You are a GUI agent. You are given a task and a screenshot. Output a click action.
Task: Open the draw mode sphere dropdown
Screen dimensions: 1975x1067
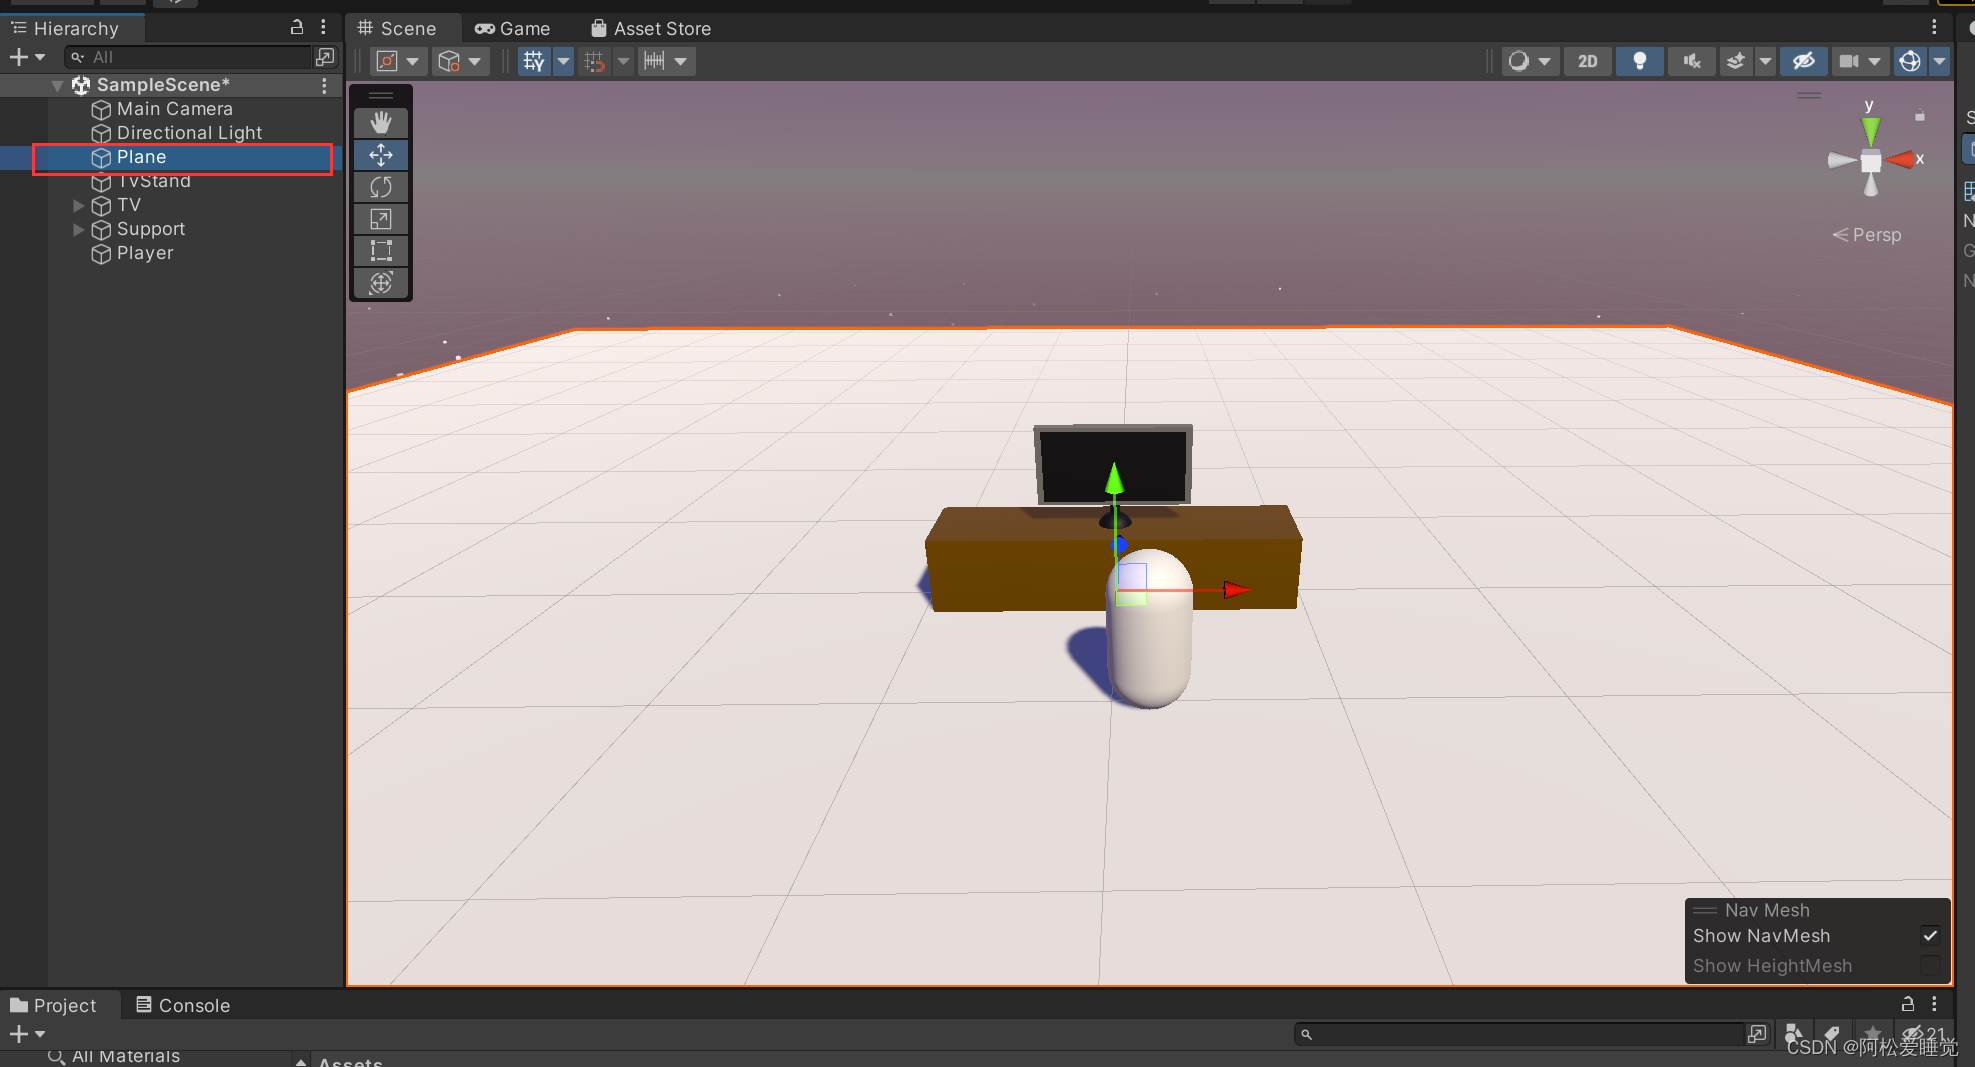coord(1529,61)
